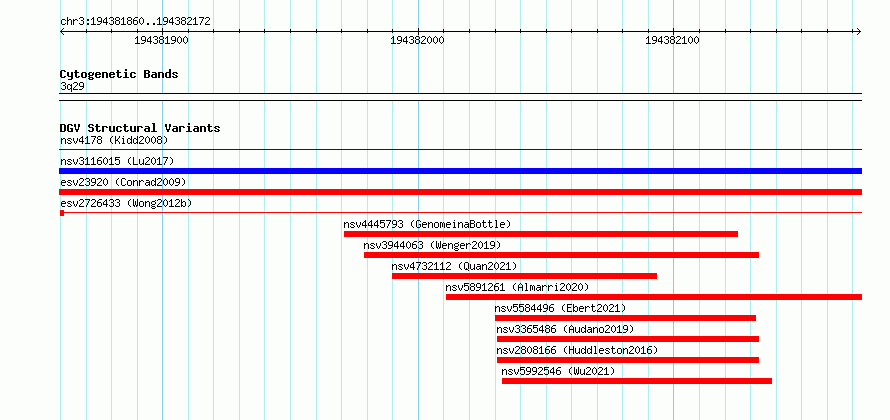
Task: Click the nsv4732112 (Quan2021) label
Action: click(455, 266)
